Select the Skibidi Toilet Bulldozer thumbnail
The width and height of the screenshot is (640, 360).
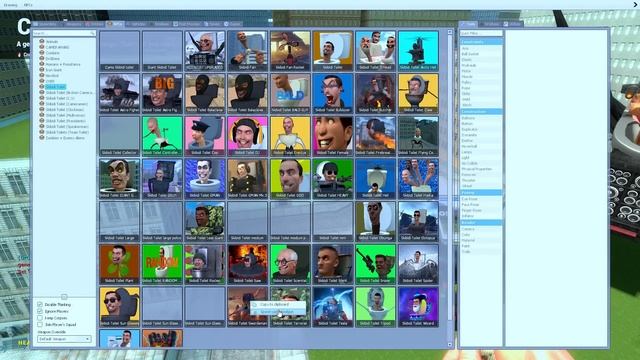pos(333,93)
